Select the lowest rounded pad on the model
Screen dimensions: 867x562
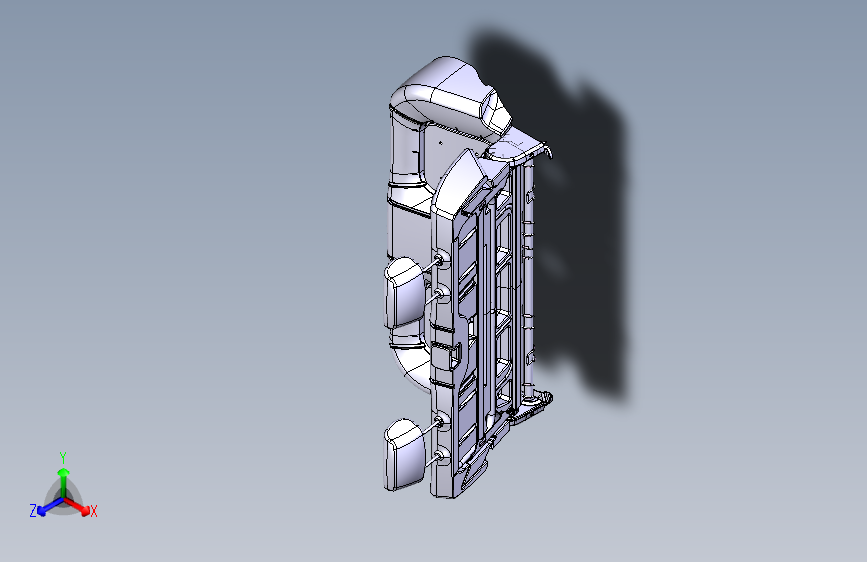click(404, 455)
